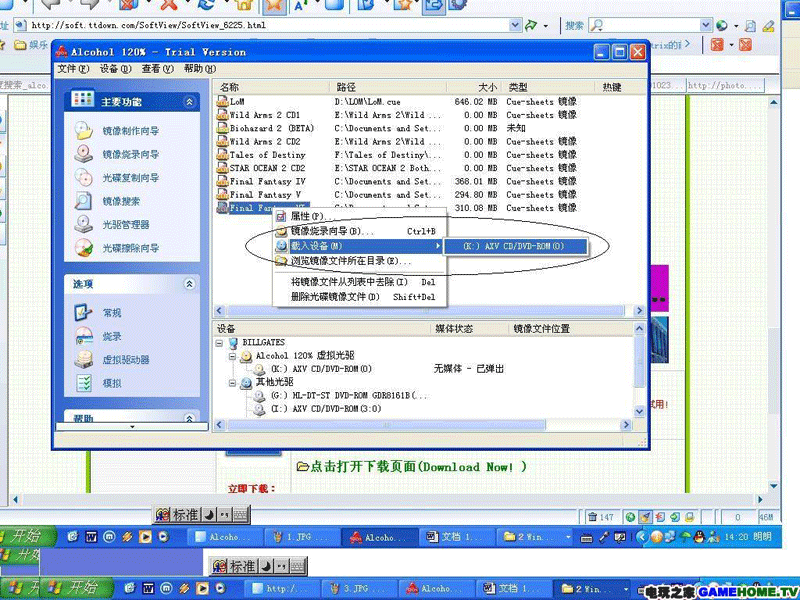This screenshot has height=600, width=800.
Task: Click device pane horizontal scrollbar thumb
Action: coord(386,425)
